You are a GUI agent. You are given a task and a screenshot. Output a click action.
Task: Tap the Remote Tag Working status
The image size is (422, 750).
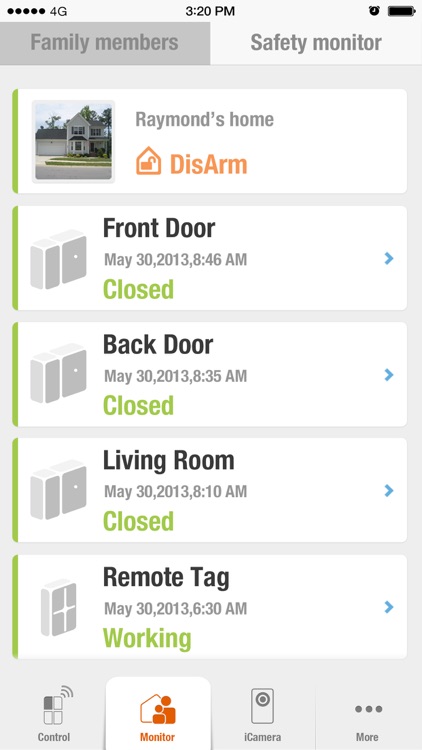[x=147, y=639]
